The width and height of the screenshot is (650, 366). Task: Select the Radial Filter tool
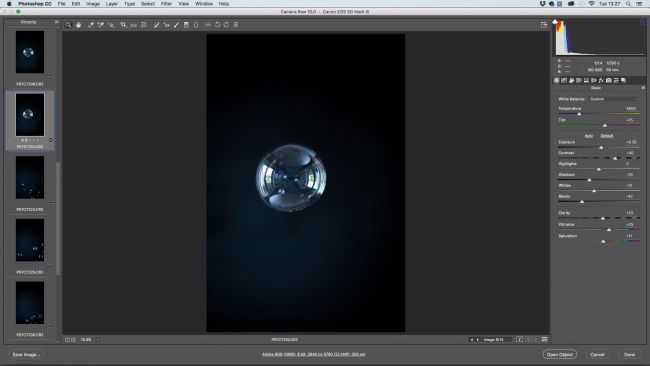pyautogui.click(x=196, y=25)
